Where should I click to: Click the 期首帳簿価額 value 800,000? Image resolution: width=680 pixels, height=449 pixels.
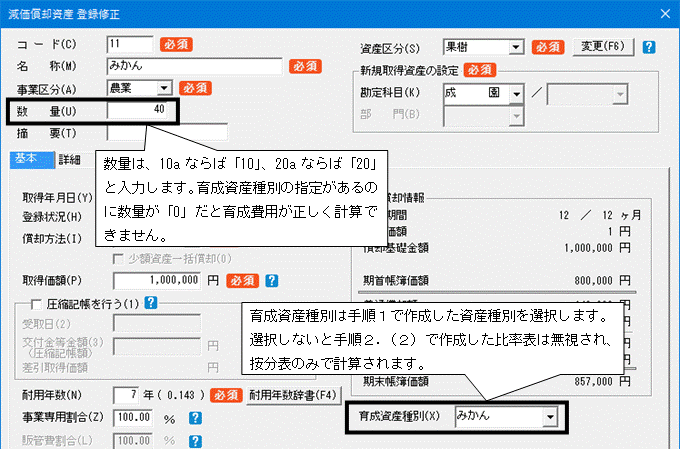coord(593,281)
